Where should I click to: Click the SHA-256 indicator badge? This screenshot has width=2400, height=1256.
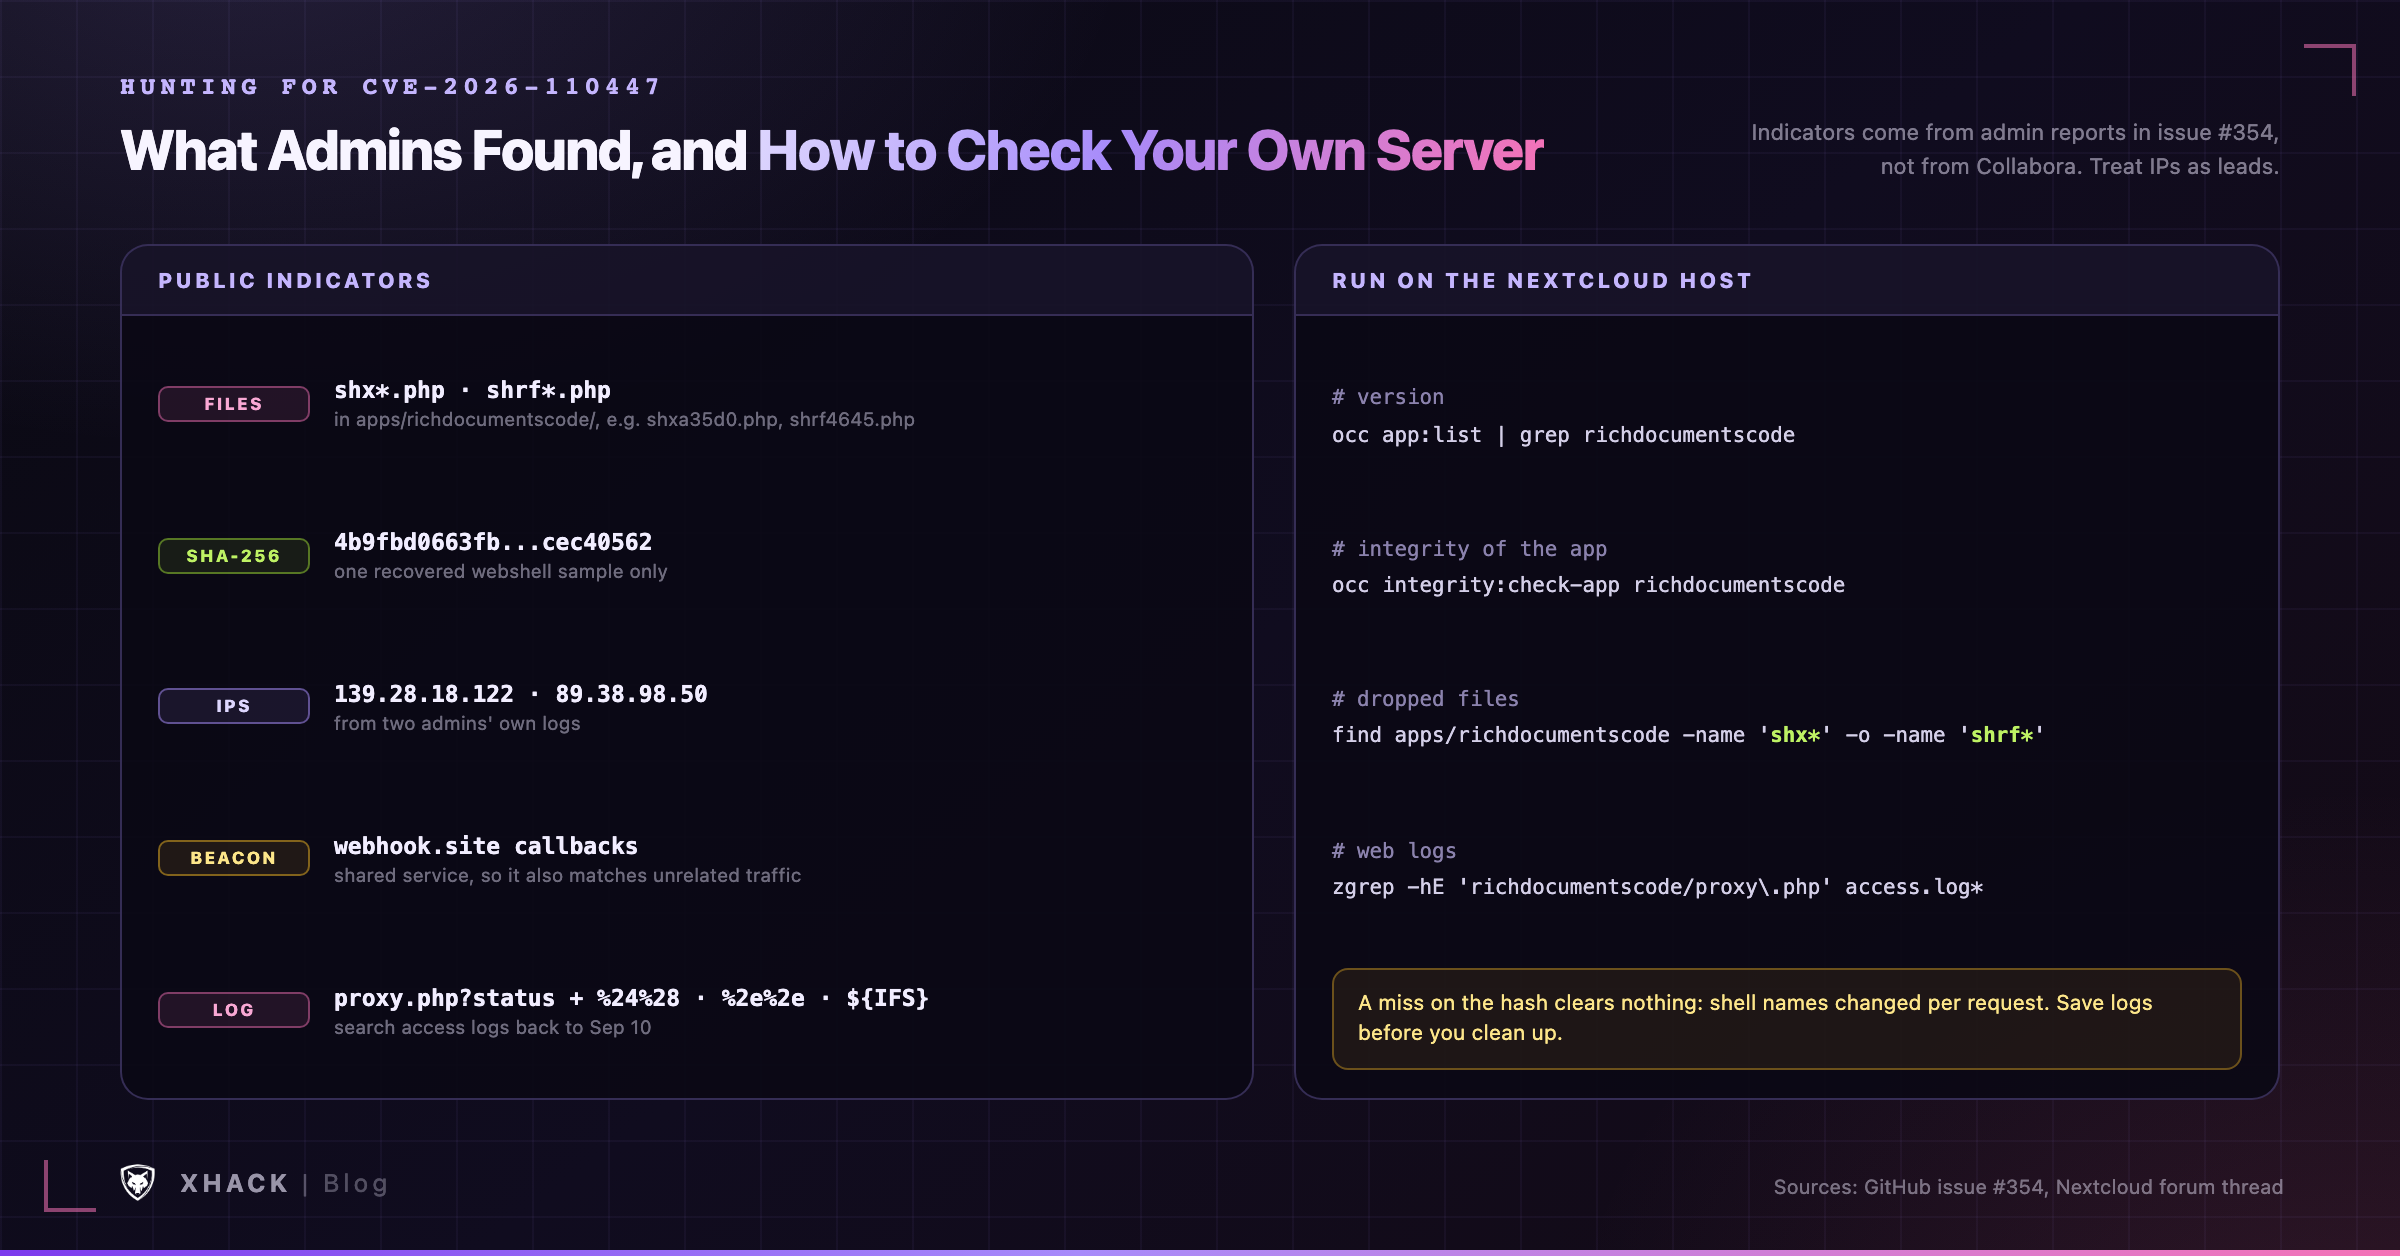click(234, 556)
